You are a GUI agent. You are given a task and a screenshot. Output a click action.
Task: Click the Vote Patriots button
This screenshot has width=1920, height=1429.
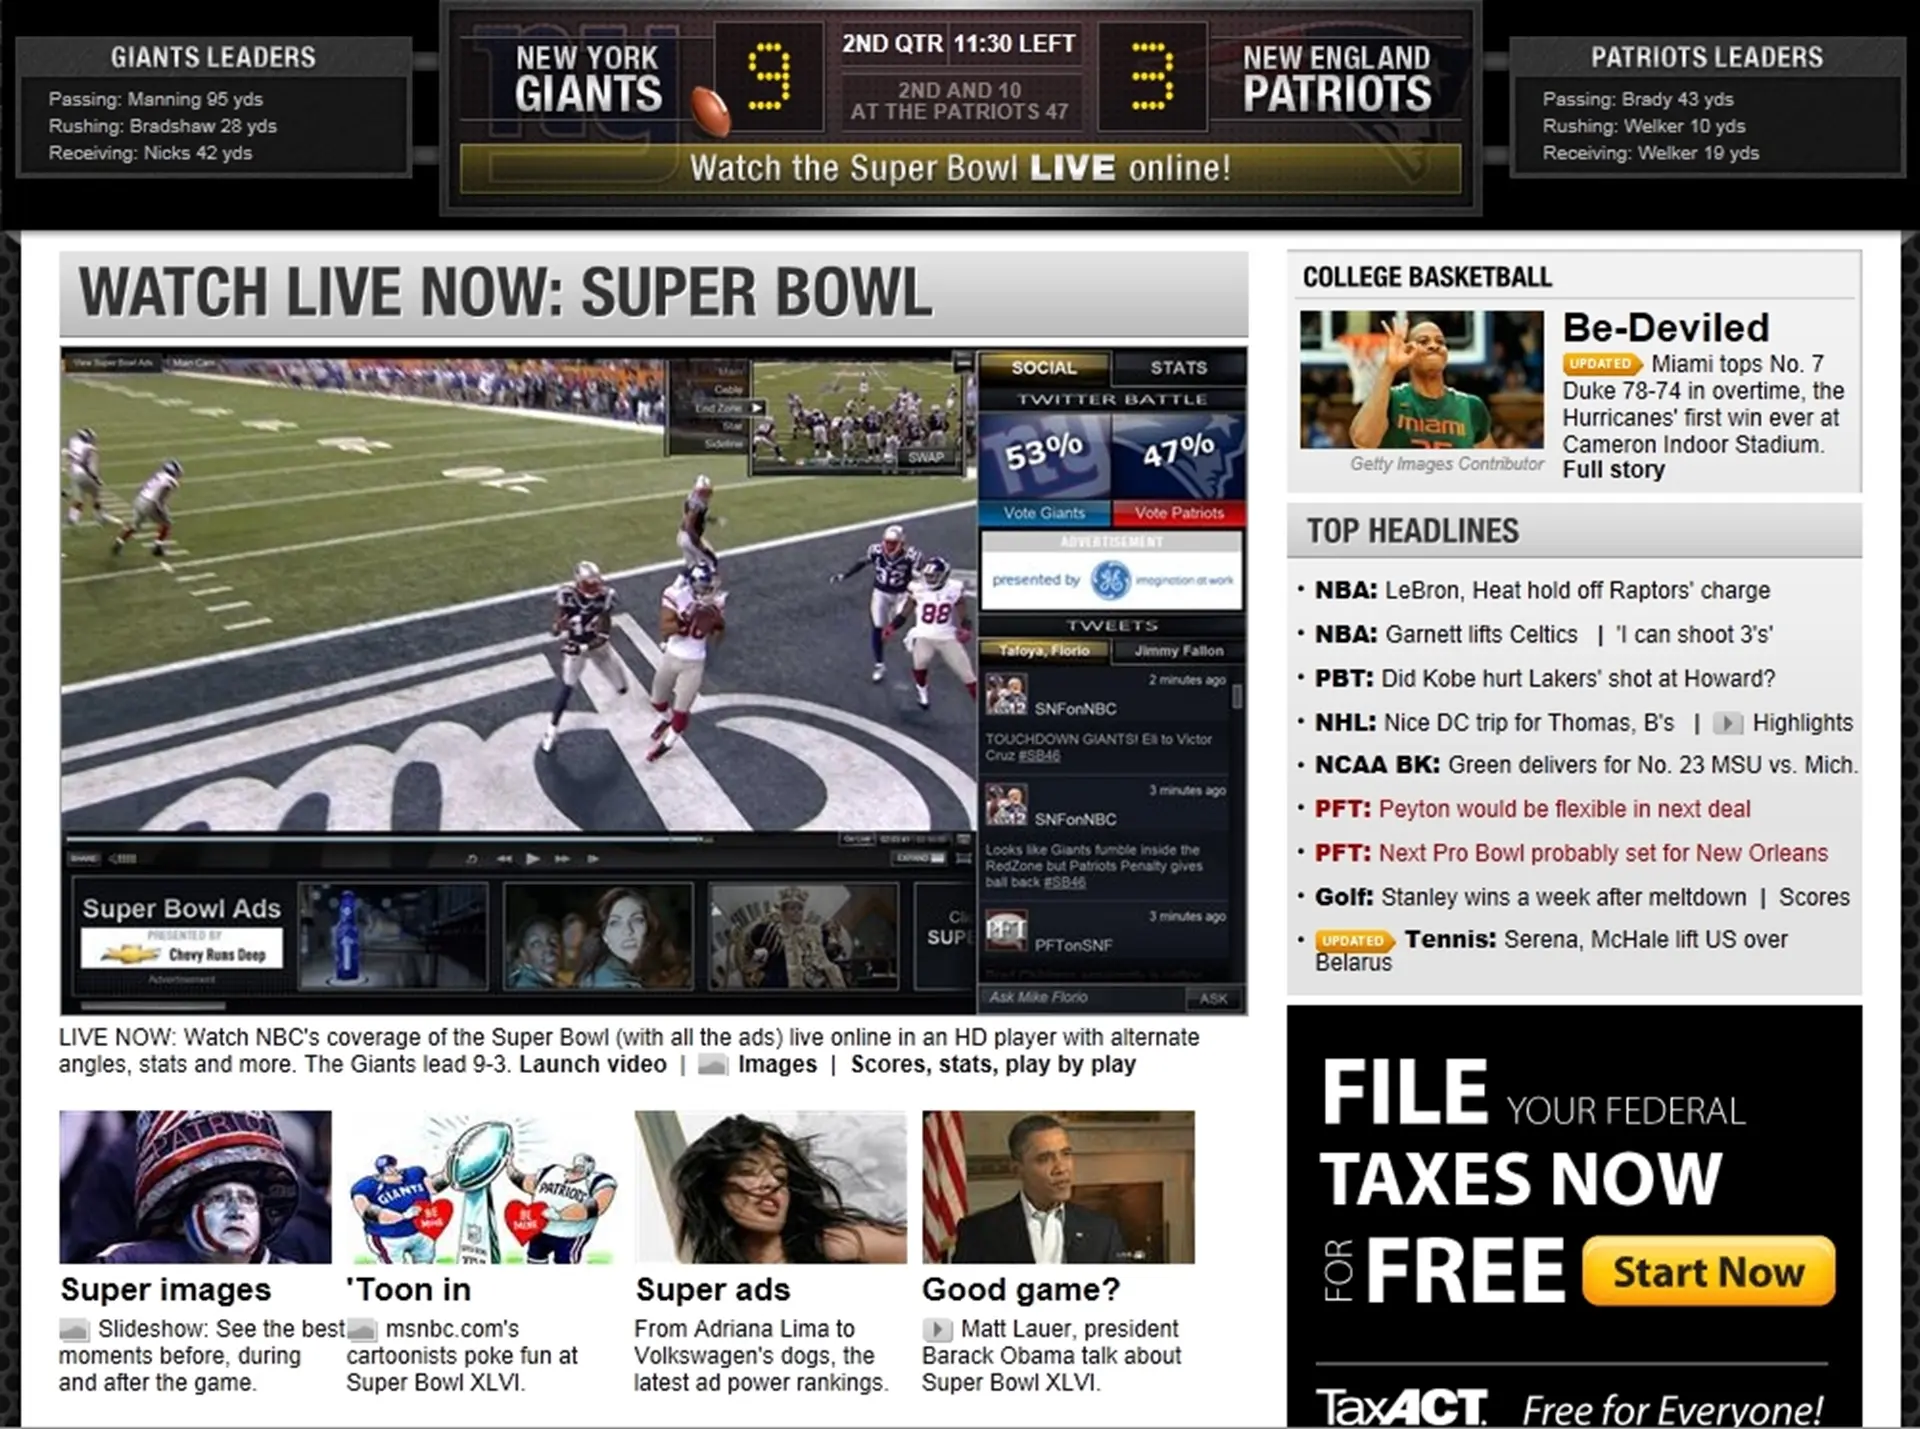[1179, 512]
